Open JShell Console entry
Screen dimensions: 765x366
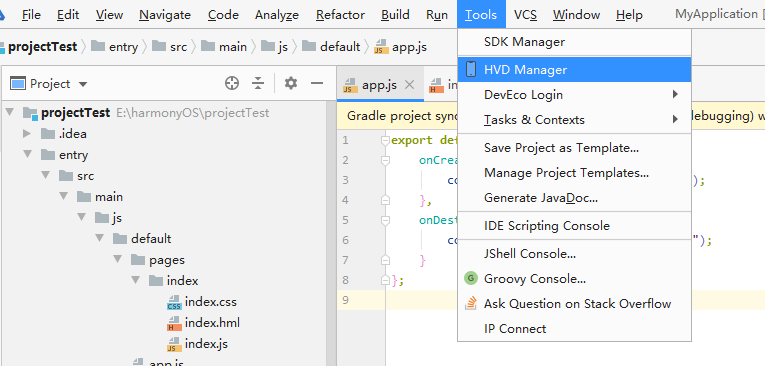(x=574, y=254)
